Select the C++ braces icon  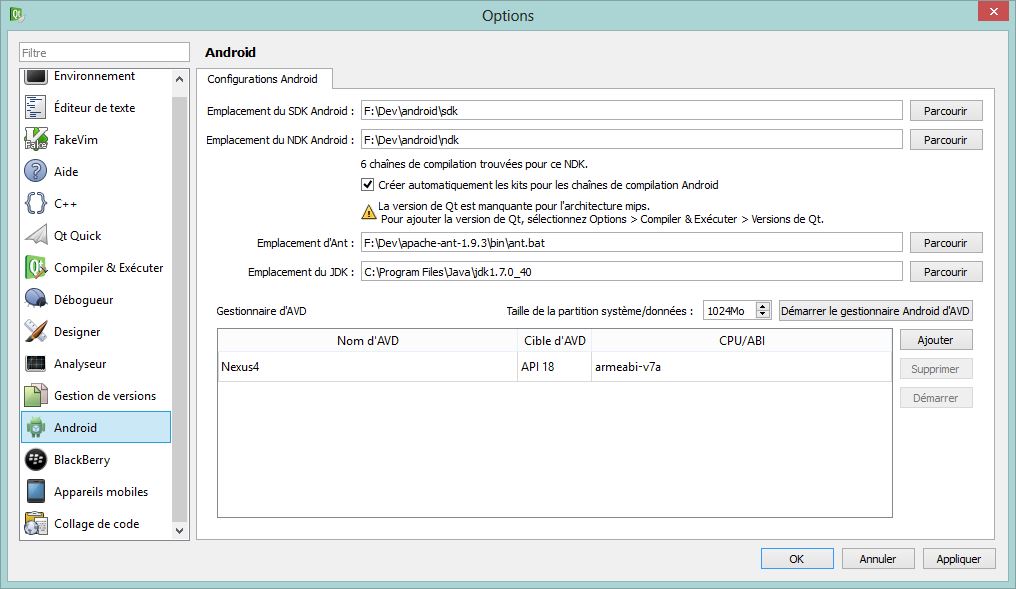point(36,203)
